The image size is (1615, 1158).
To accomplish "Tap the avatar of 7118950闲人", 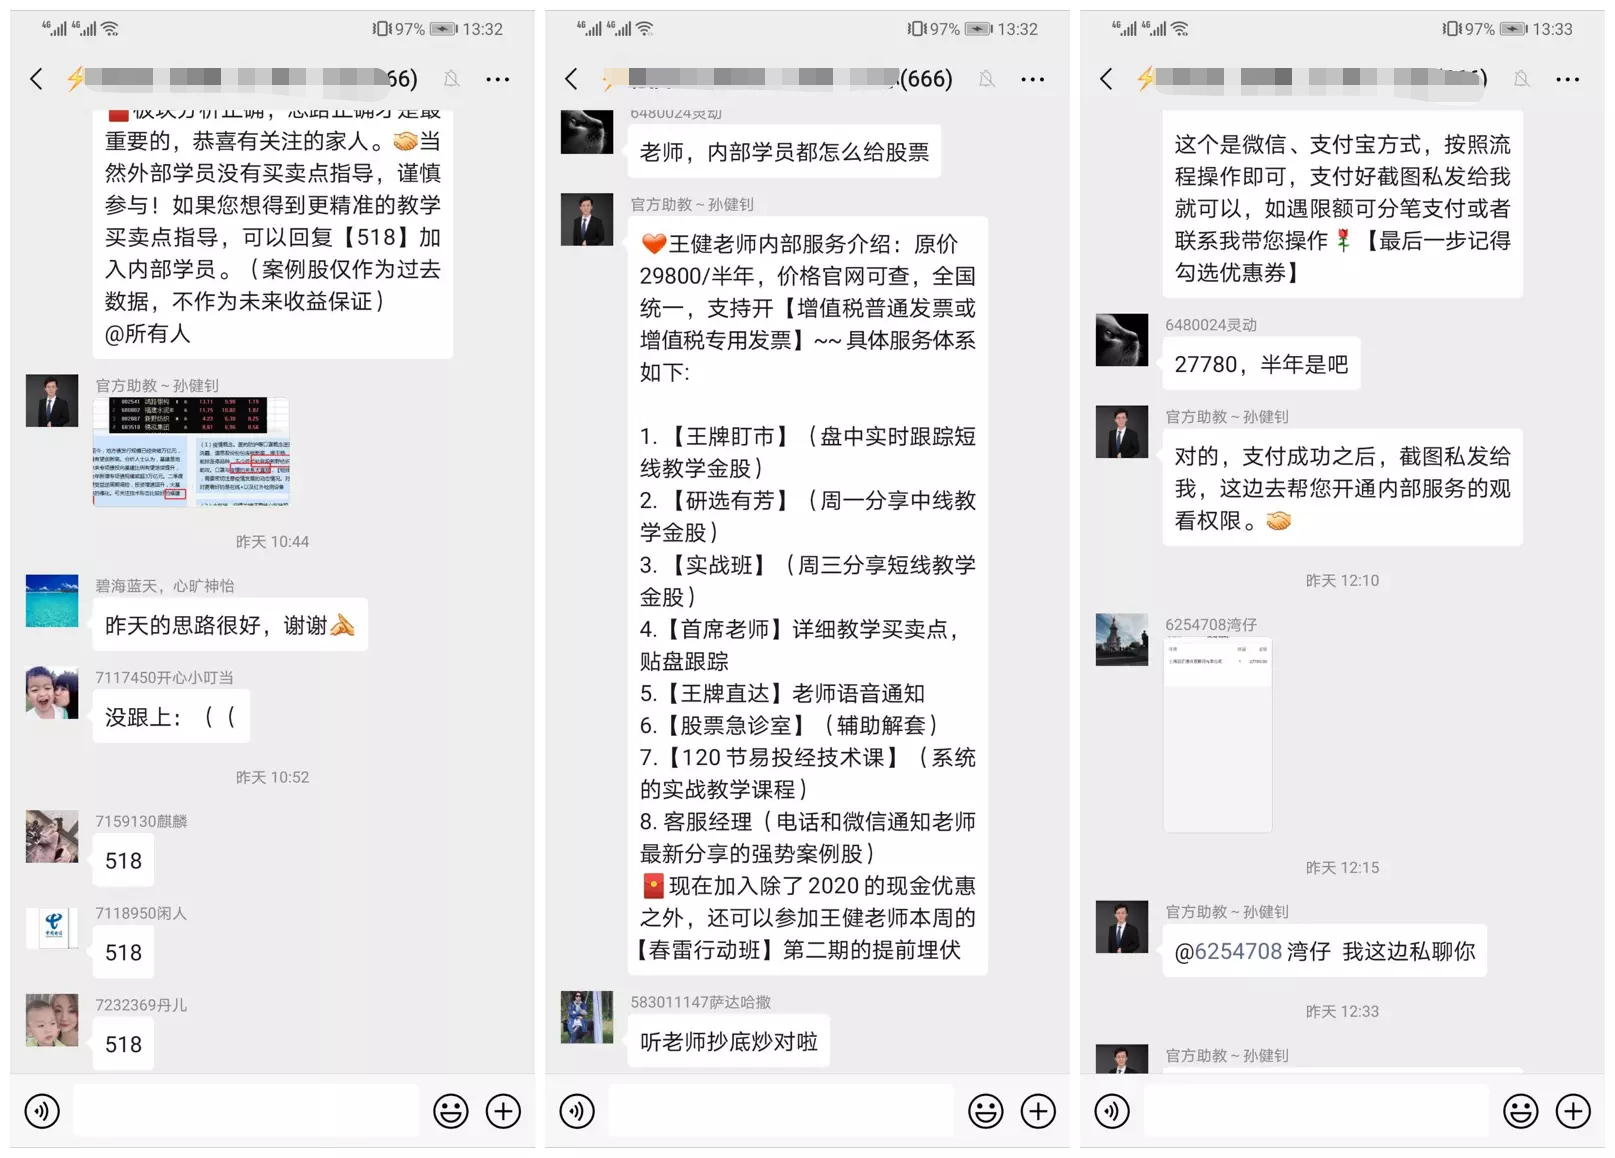I will point(52,929).
